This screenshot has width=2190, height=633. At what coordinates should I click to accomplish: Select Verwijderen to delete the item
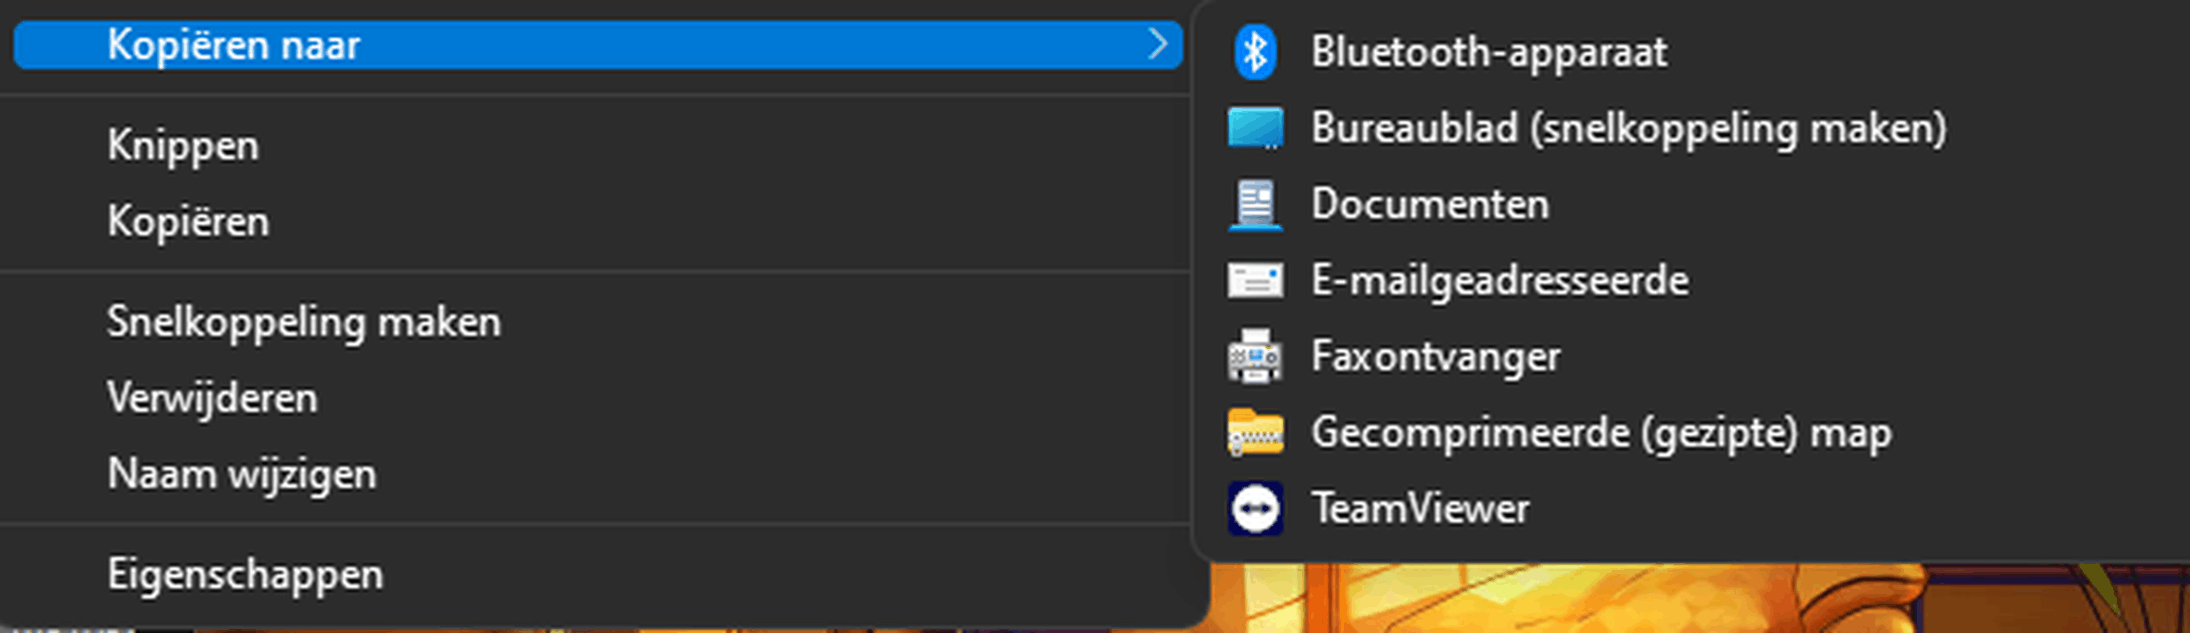(x=212, y=398)
